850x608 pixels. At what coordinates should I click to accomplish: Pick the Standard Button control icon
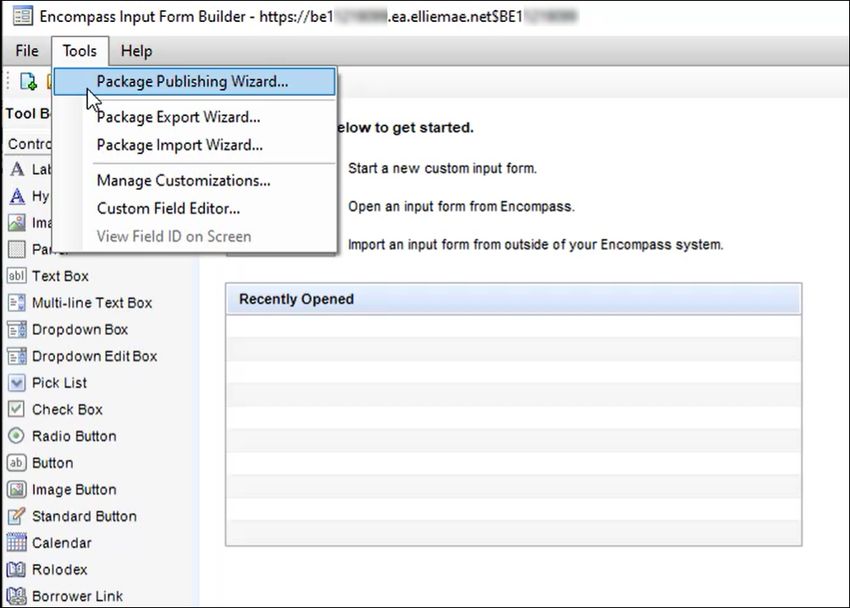pyautogui.click(x=17, y=516)
